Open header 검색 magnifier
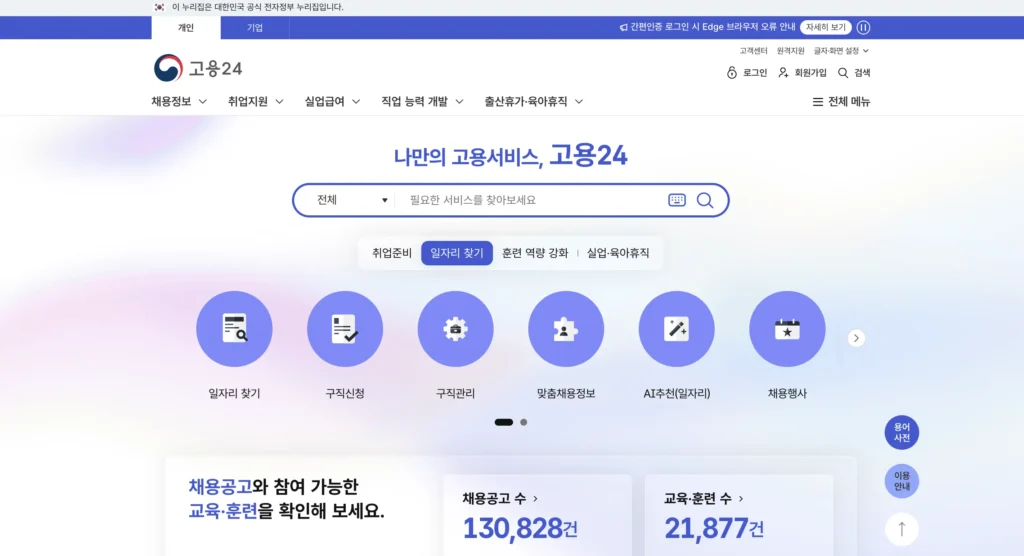 tap(854, 73)
